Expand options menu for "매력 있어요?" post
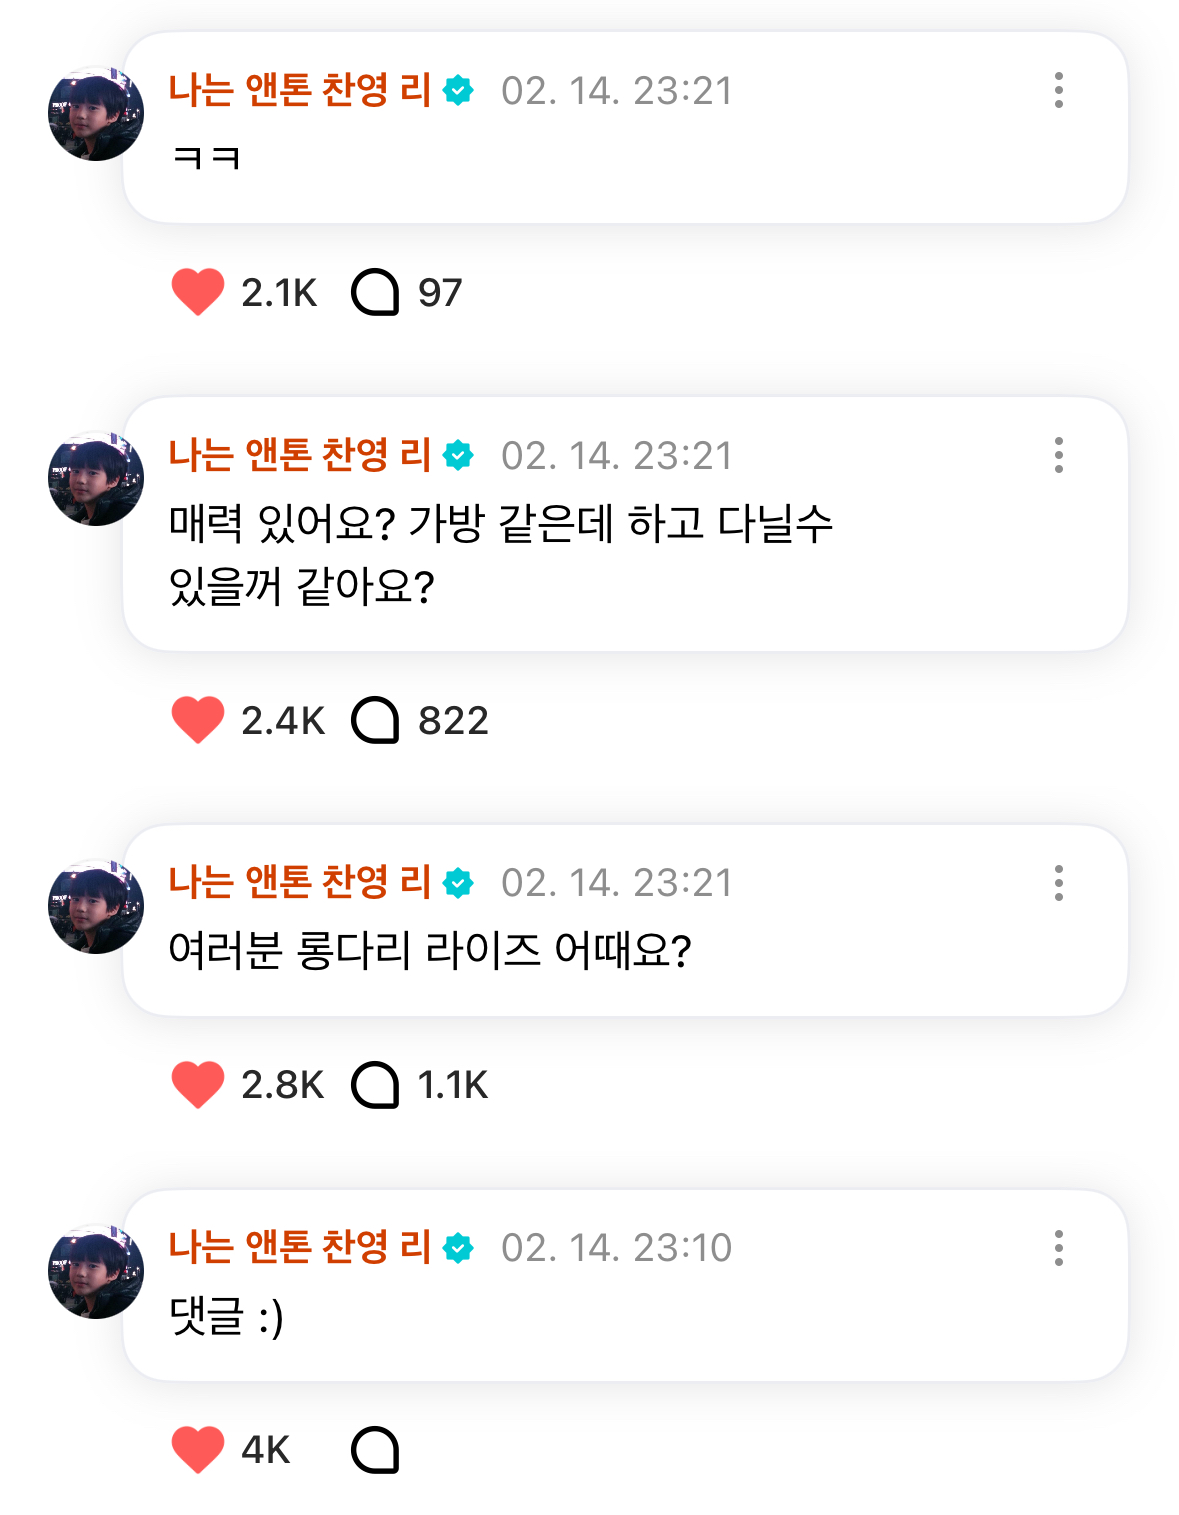This screenshot has height=1515, width=1179. pyautogui.click(x=1058, y=456)
